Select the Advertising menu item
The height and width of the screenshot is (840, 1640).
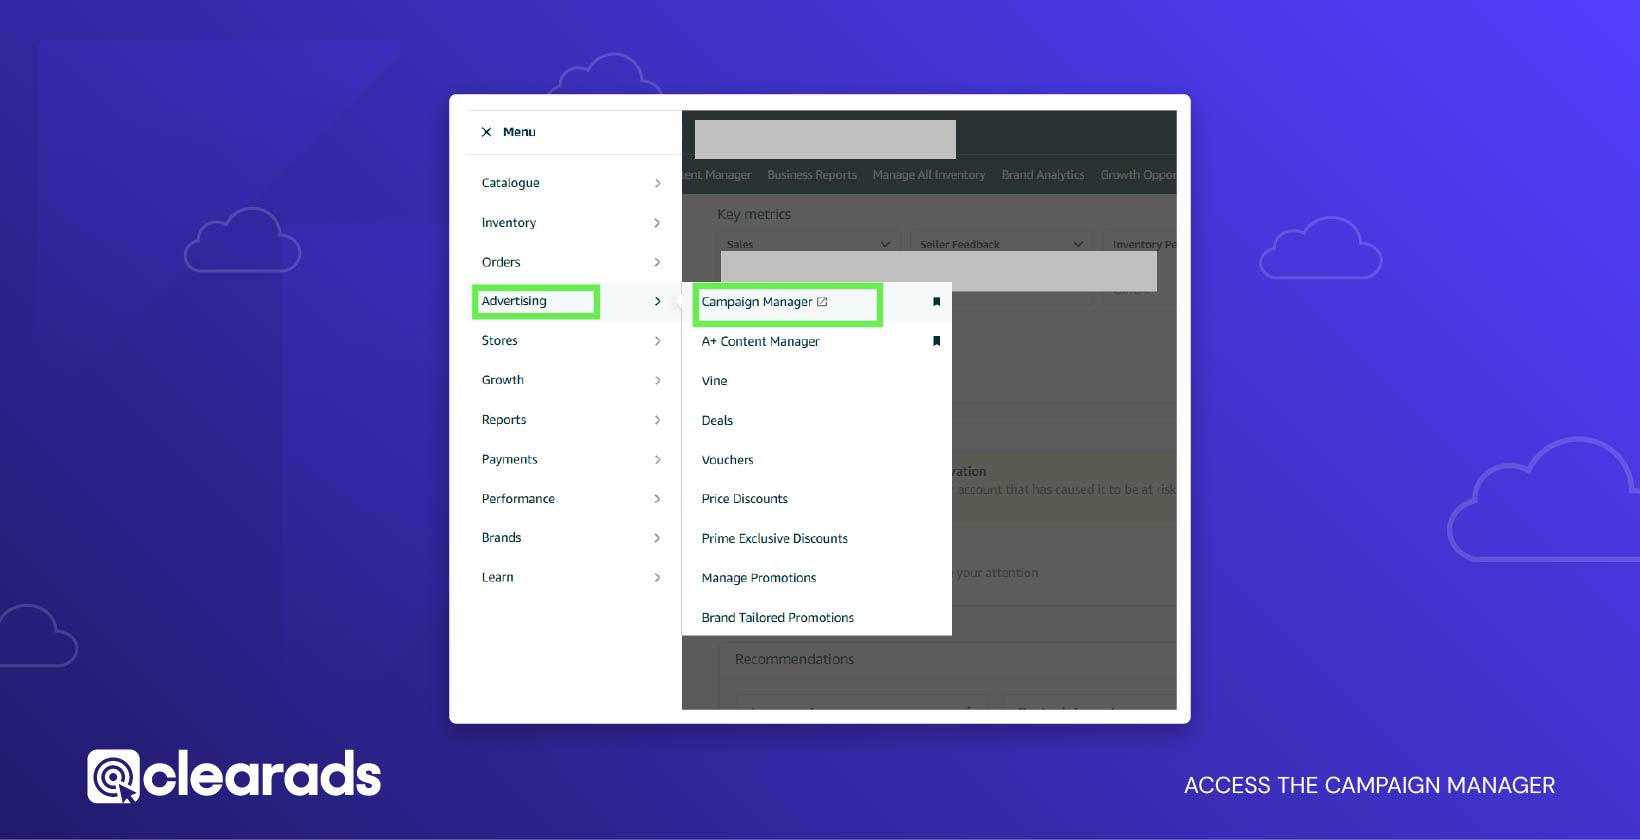(x=514, y=301)
